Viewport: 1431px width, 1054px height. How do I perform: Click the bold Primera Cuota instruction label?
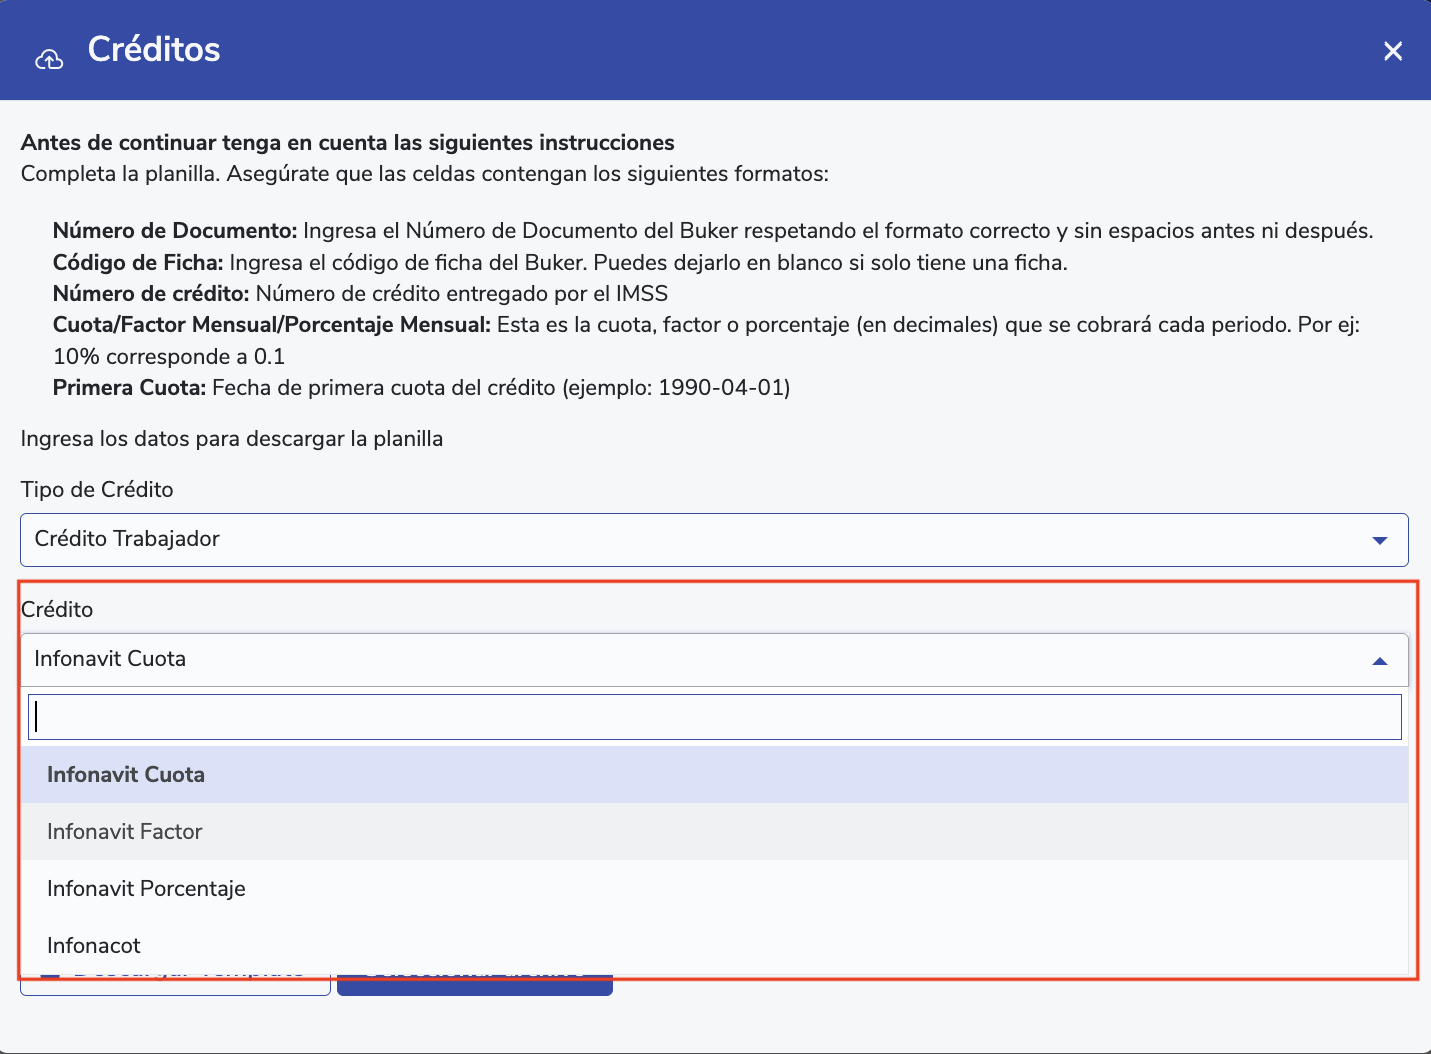130,388
